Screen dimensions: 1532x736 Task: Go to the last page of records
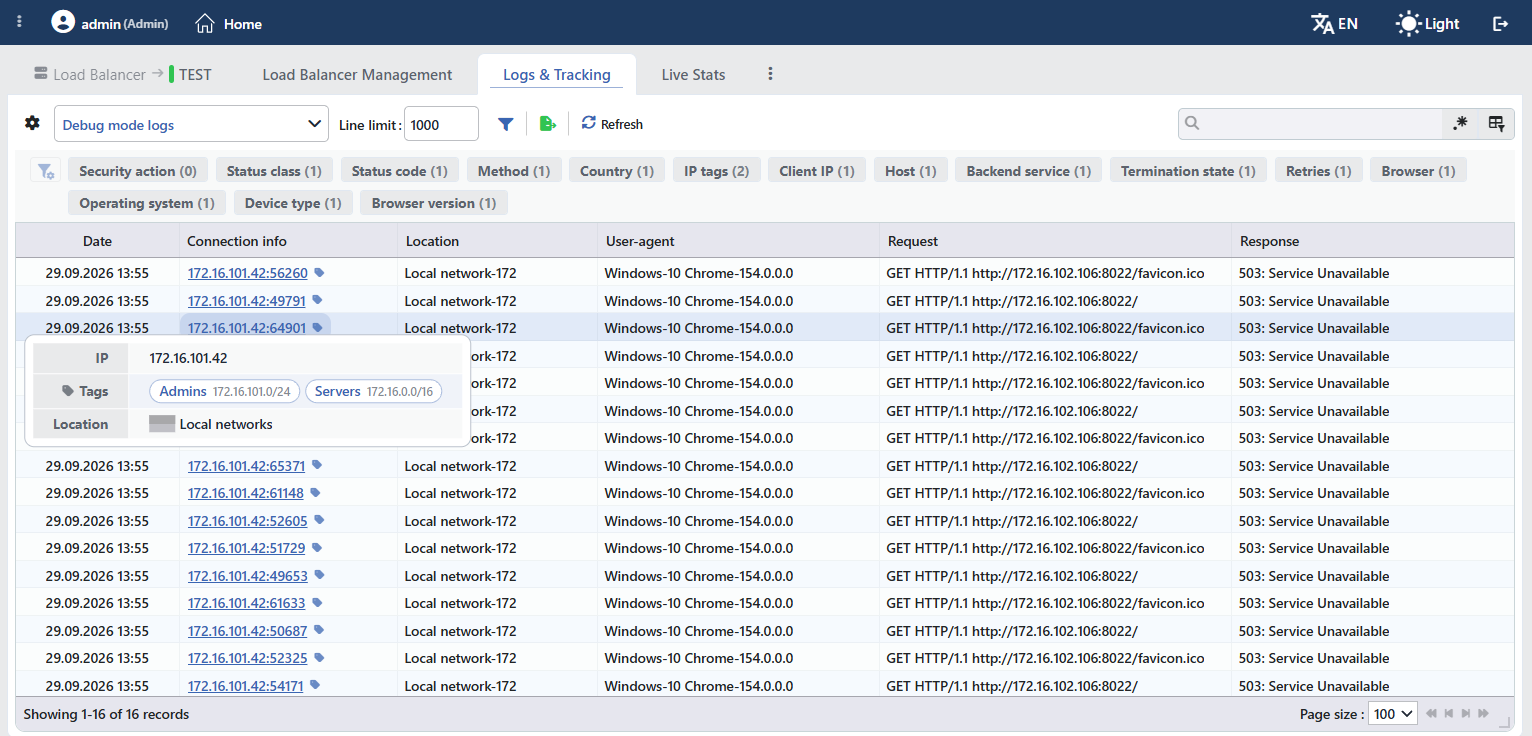click(x=1483, y=714)
